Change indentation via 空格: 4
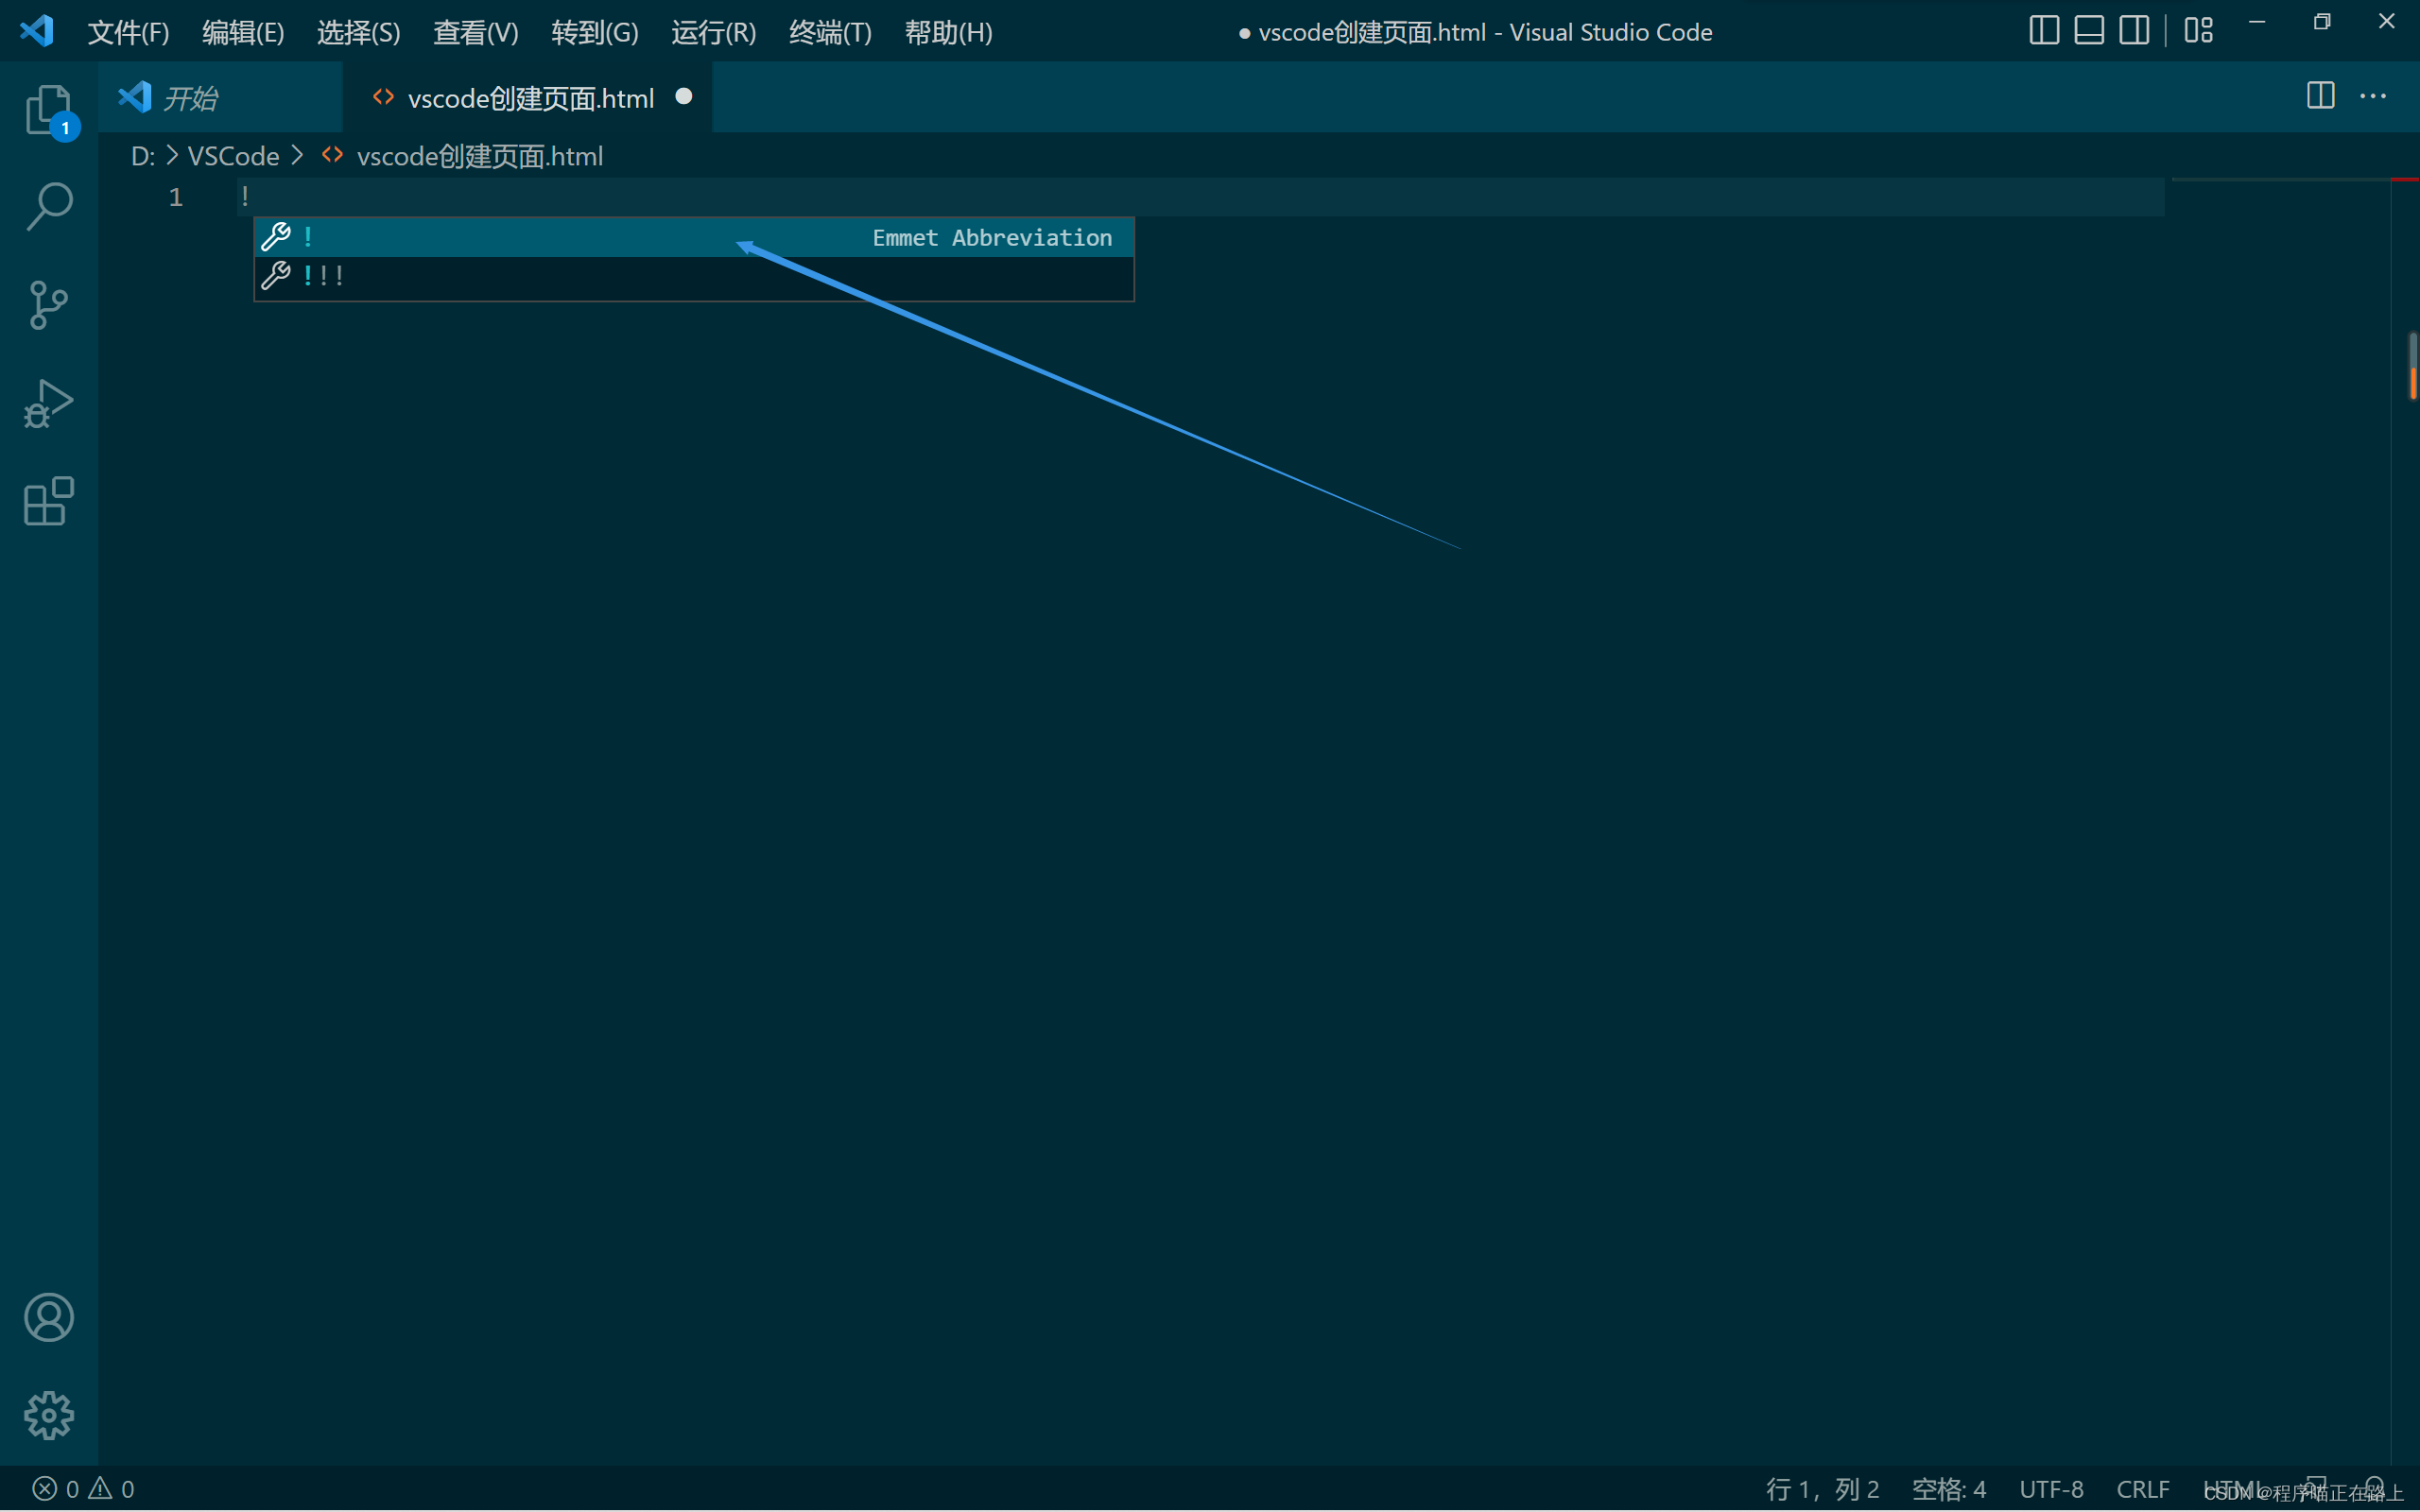 tap(1948, 1488)
